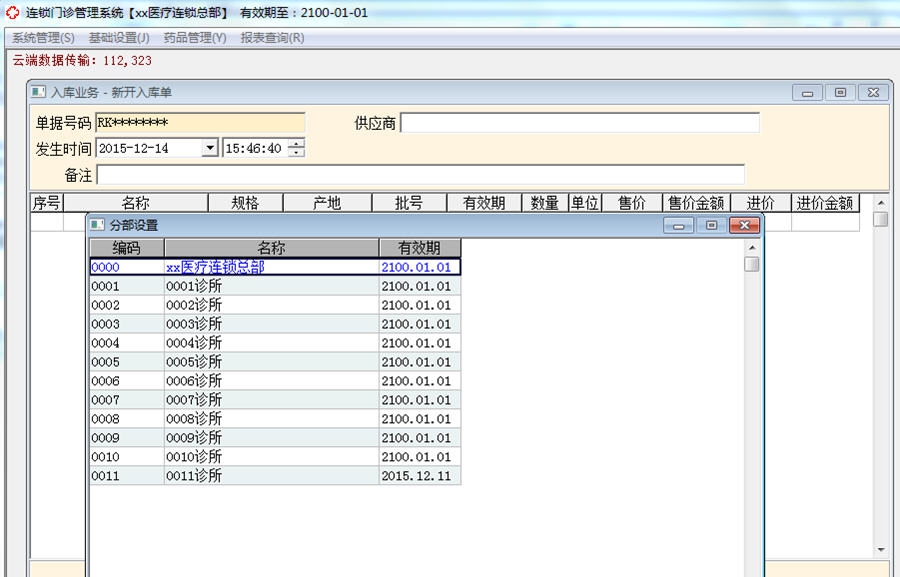Open the 发生时间 date dropdown
The height and width of the screenshot is (577, 900).
[x=209, y=146]
